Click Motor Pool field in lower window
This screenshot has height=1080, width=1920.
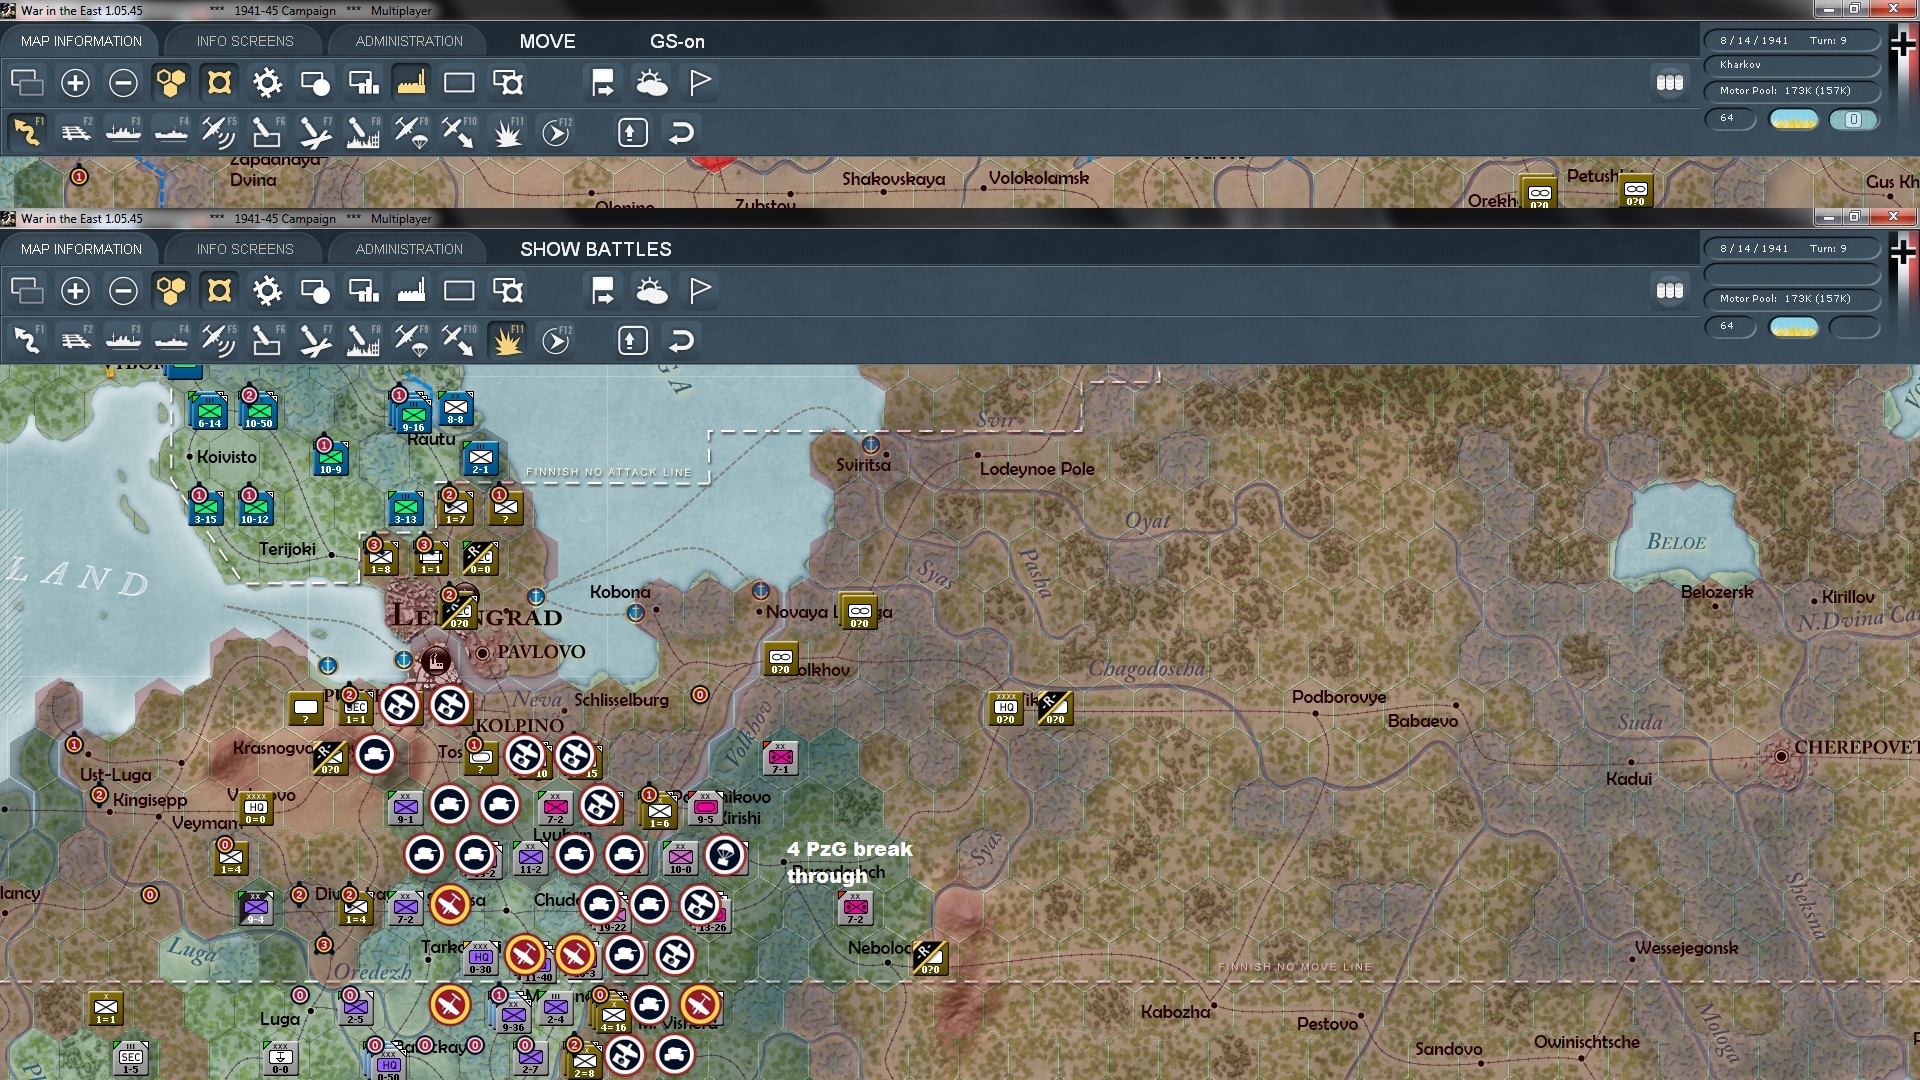(x=1791, y=299)
